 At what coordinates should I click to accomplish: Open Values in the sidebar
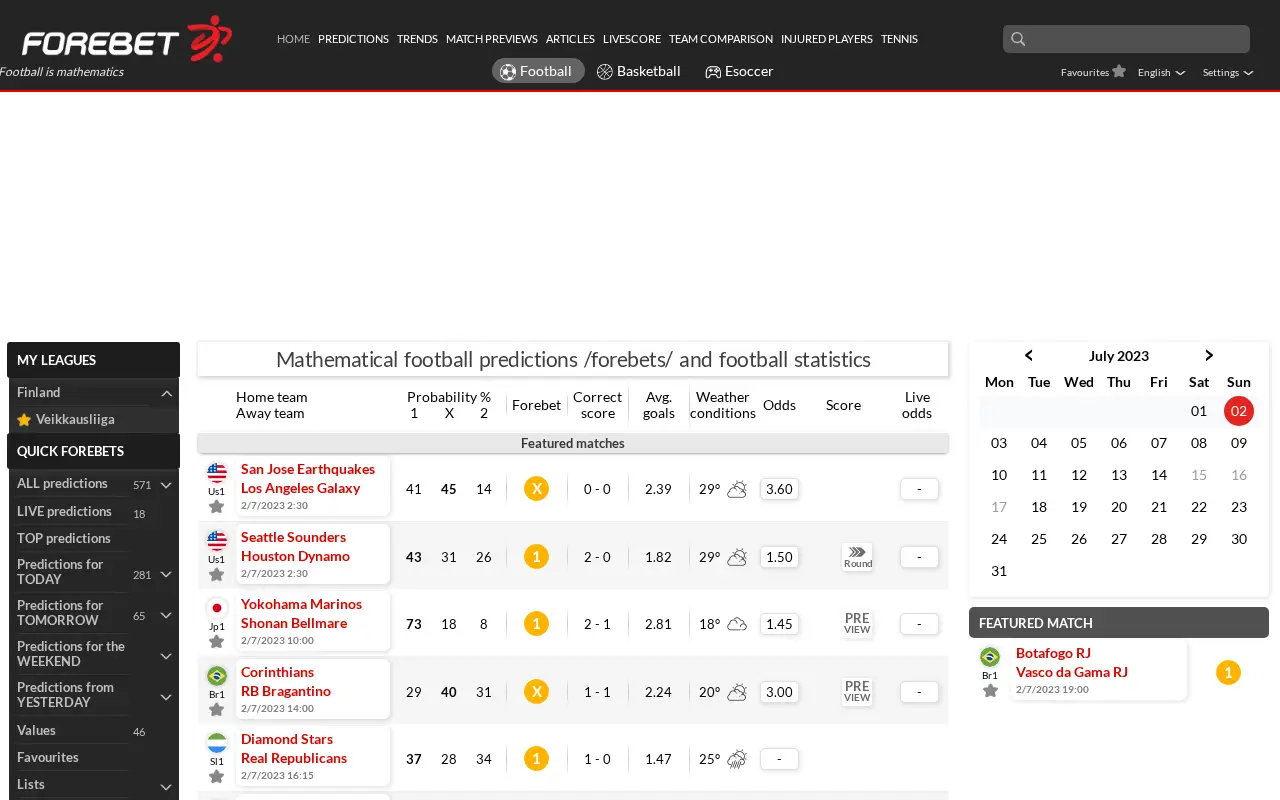(36, 730)
